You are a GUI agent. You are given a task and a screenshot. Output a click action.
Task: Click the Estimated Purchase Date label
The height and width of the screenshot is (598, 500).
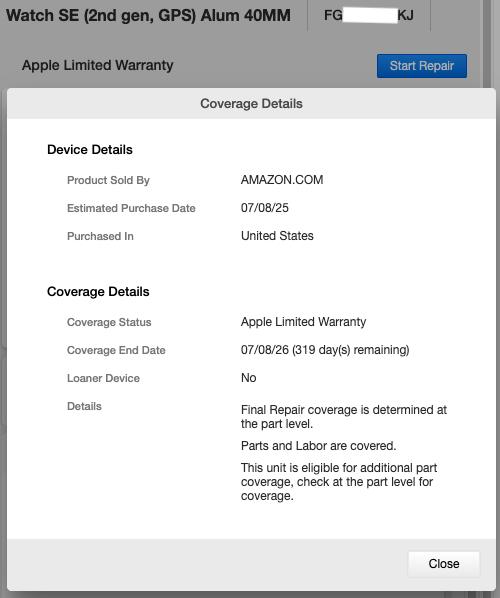coord(131,208)
